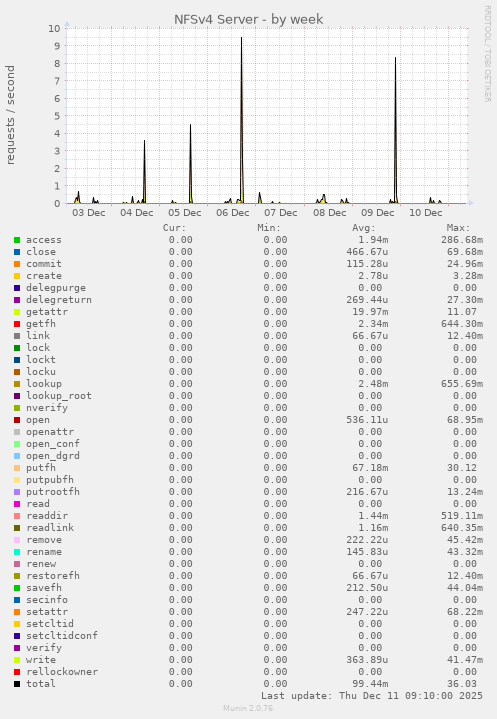Select the magenta read legend swatch
The width and height of the screenshot is (497, 719).
coord(17,504)
